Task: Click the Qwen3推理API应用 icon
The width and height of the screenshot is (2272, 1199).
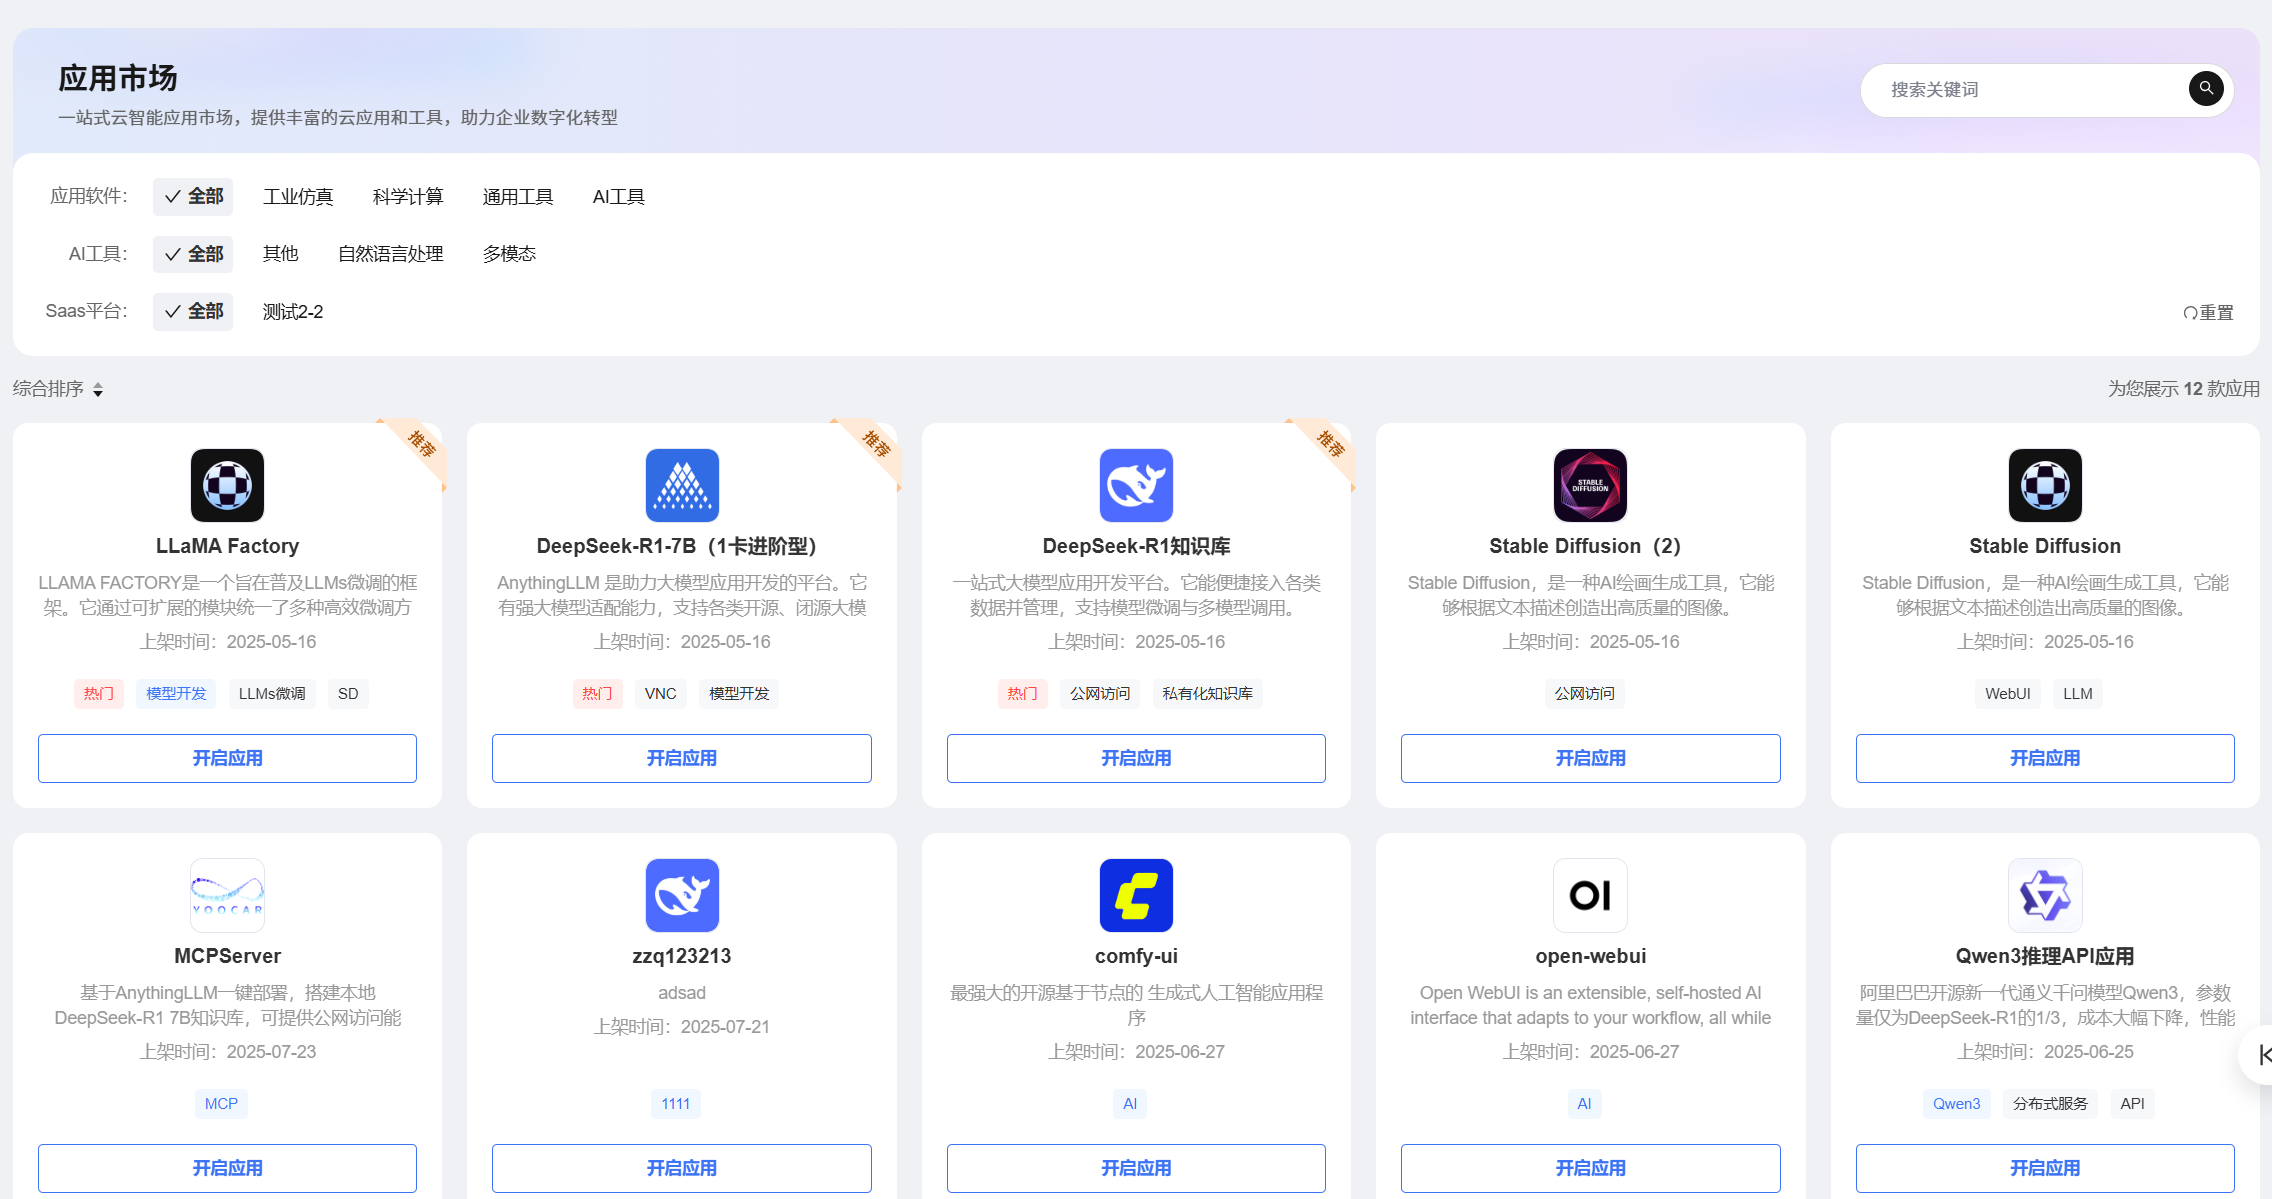Action: [2045, 896]
